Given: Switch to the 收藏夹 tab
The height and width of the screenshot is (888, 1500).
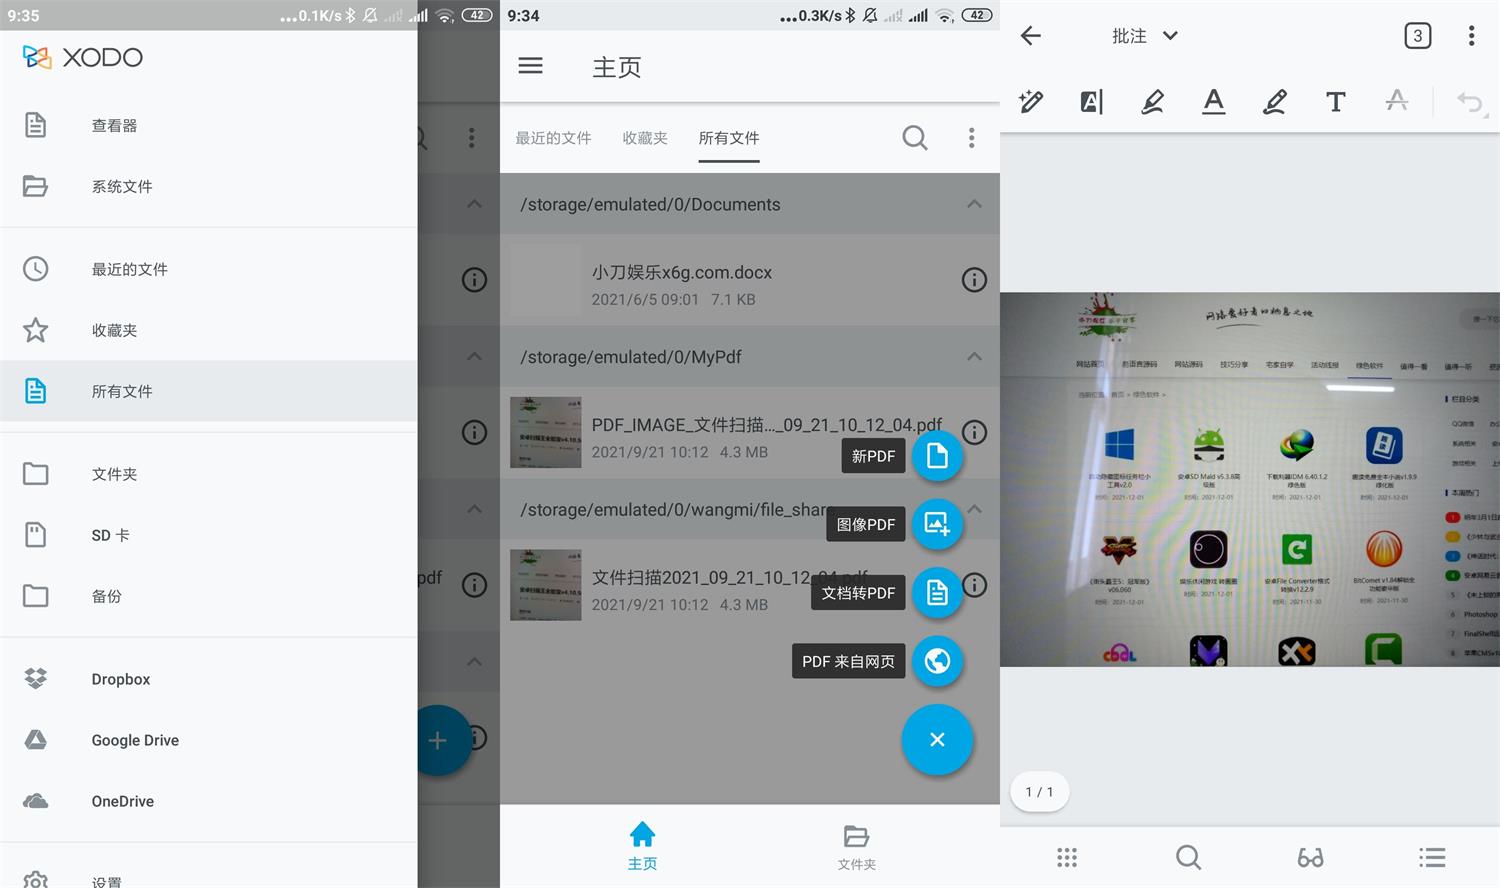Looking at the screenshot, I should pos(644,138).
